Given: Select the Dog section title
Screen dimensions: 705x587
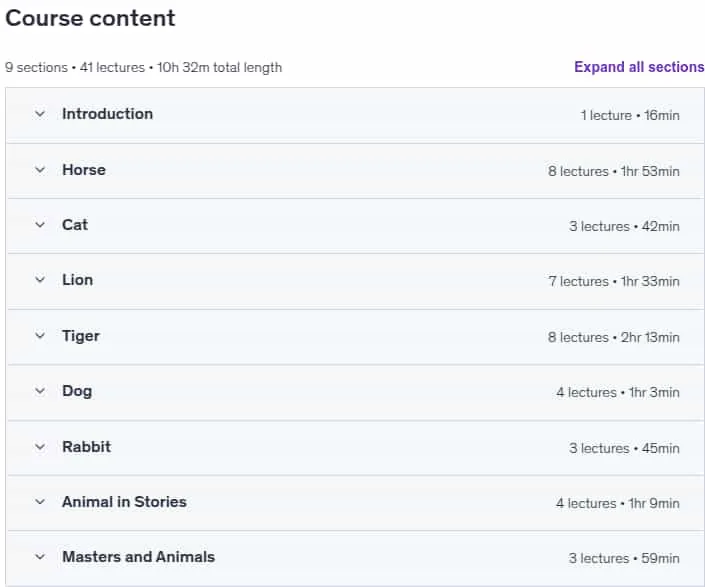Looking at the screenshot, I should (77, 391).
